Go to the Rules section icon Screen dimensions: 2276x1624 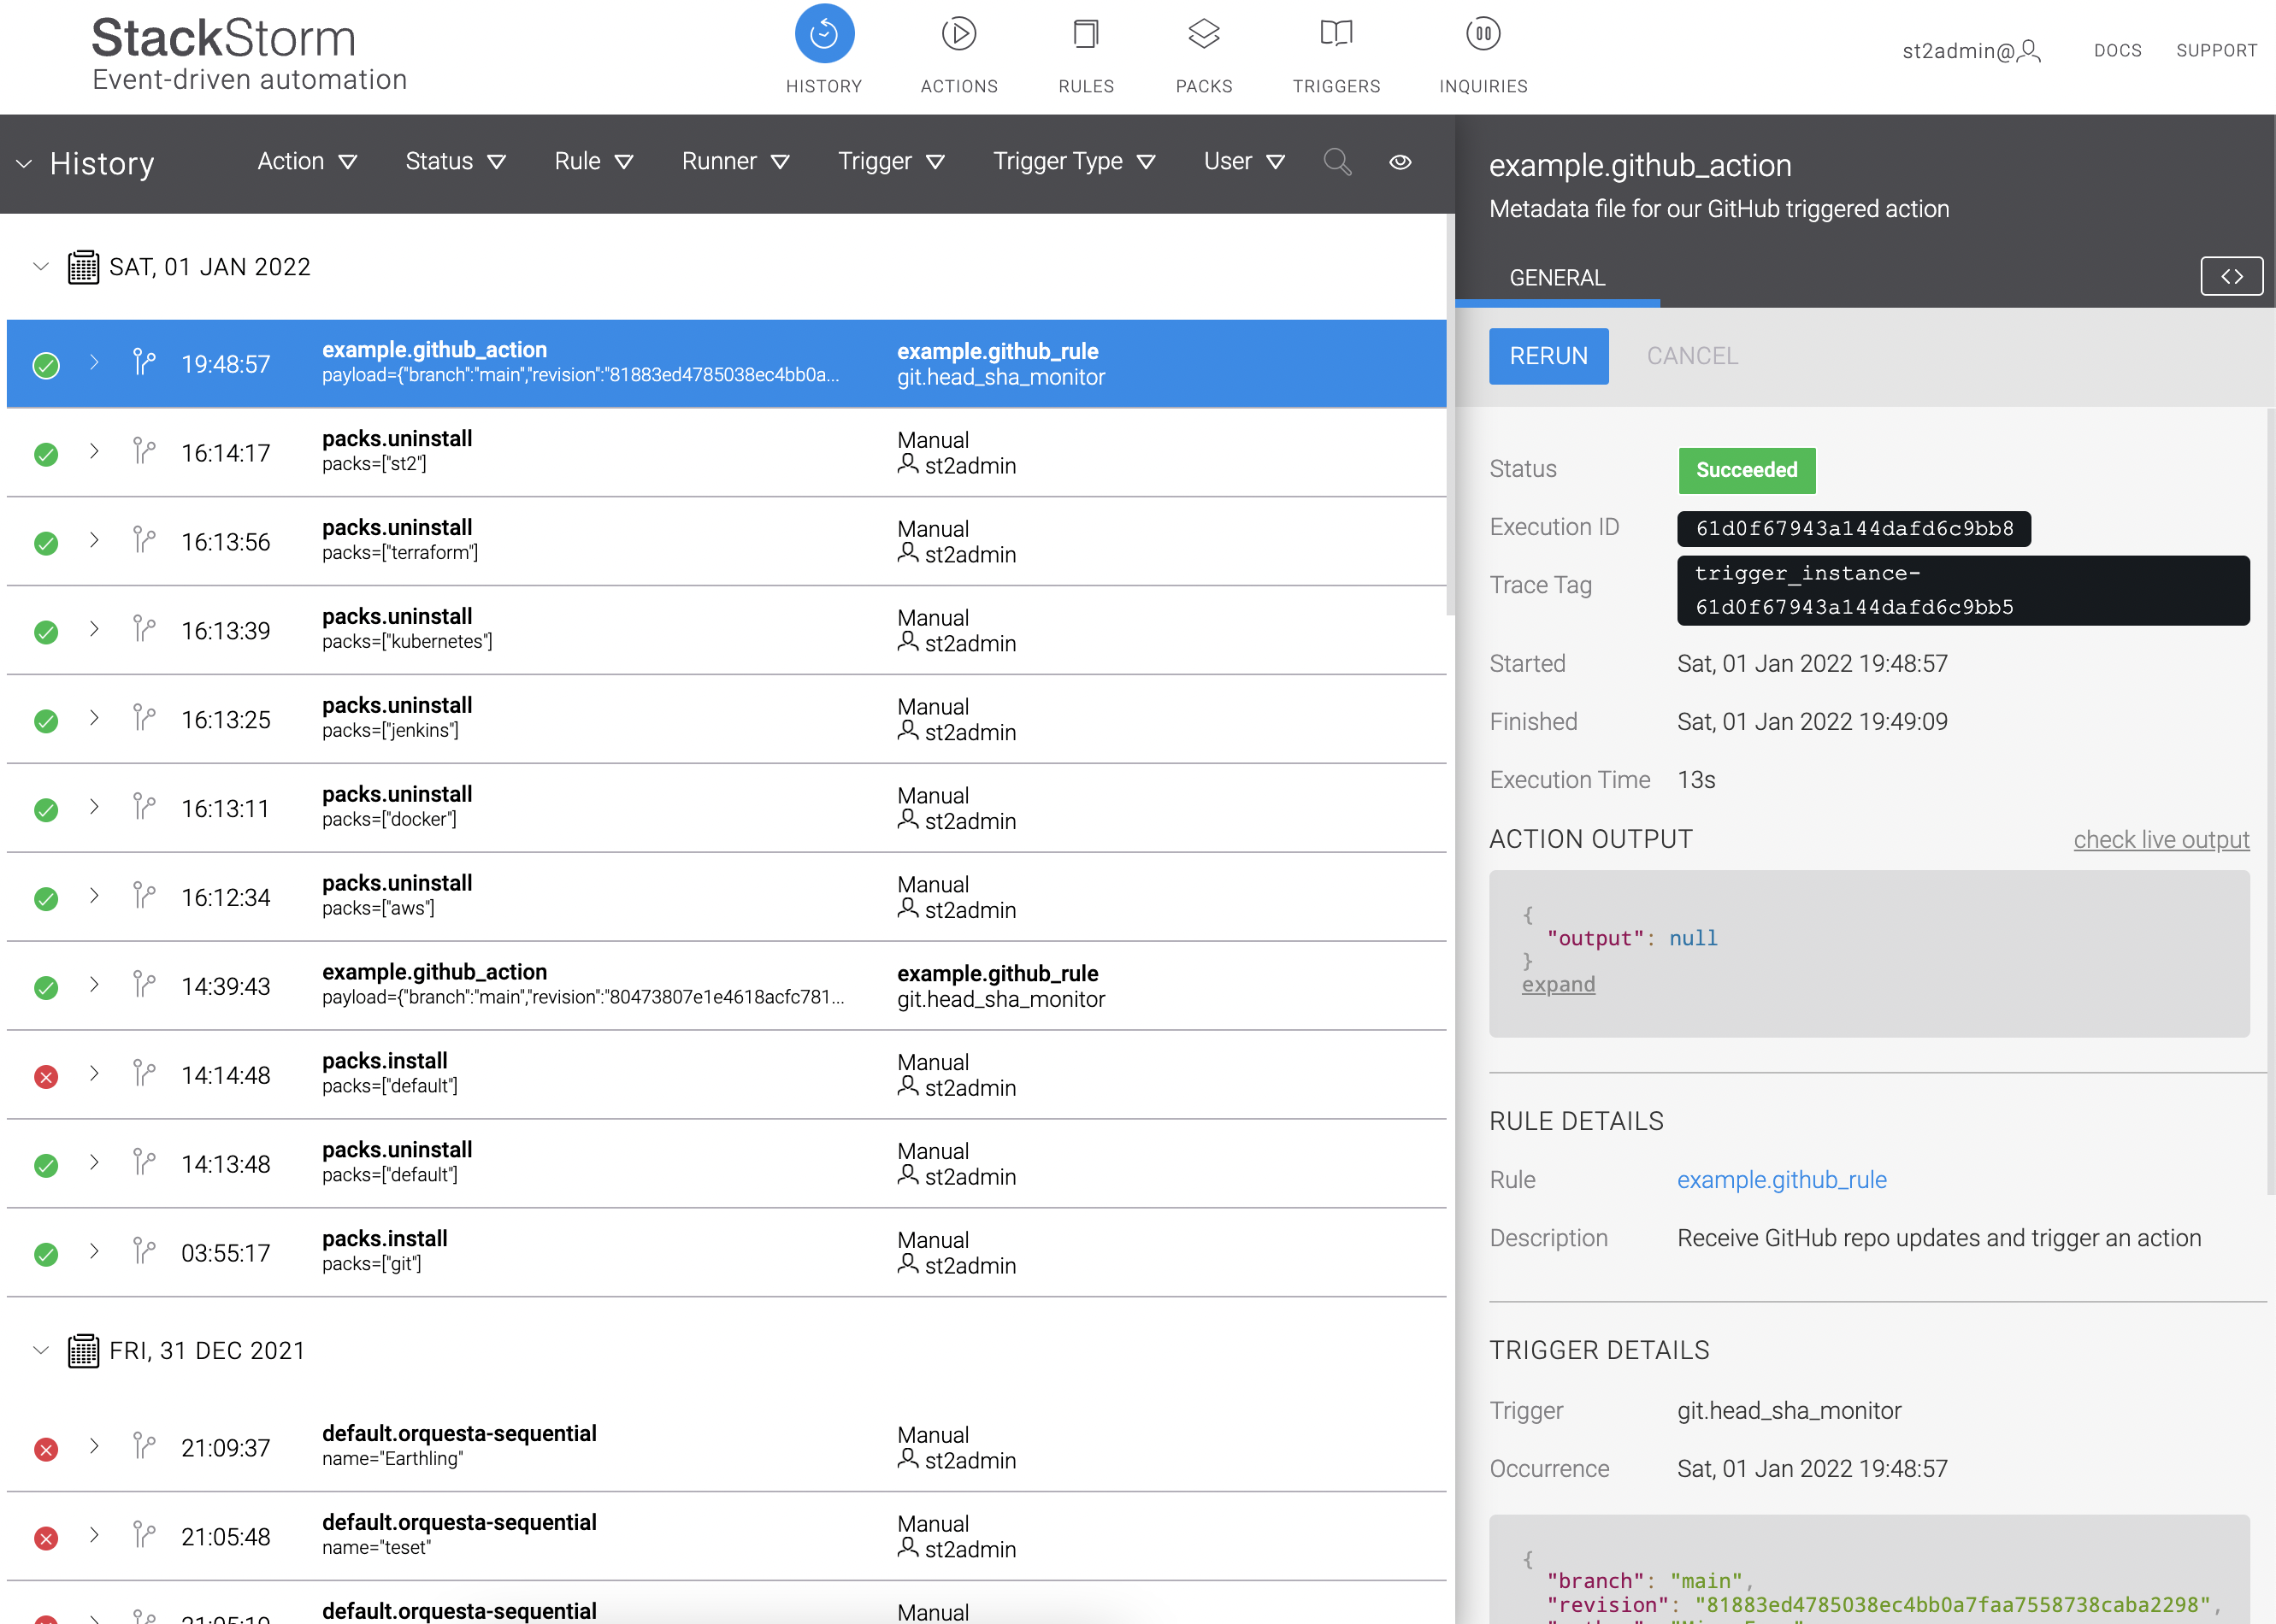pos(1085,34)
